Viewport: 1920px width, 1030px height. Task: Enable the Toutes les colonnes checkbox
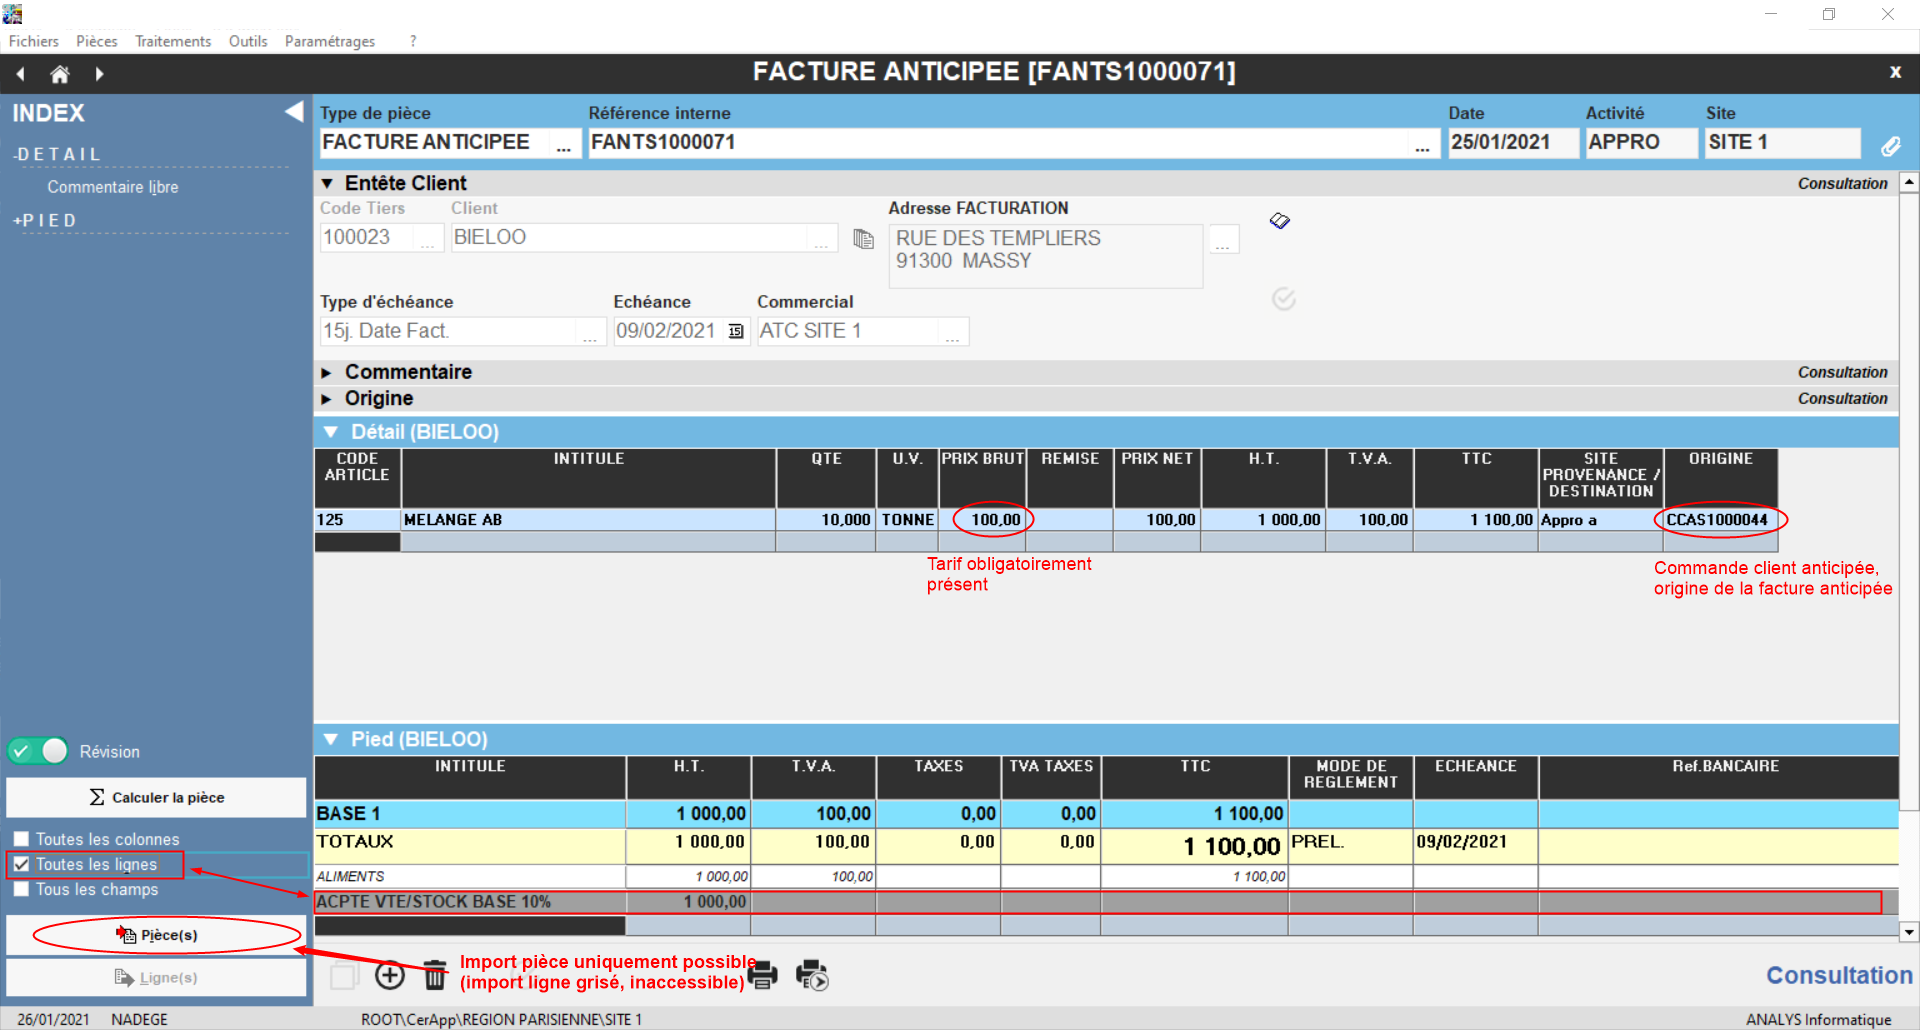[21, 839]
